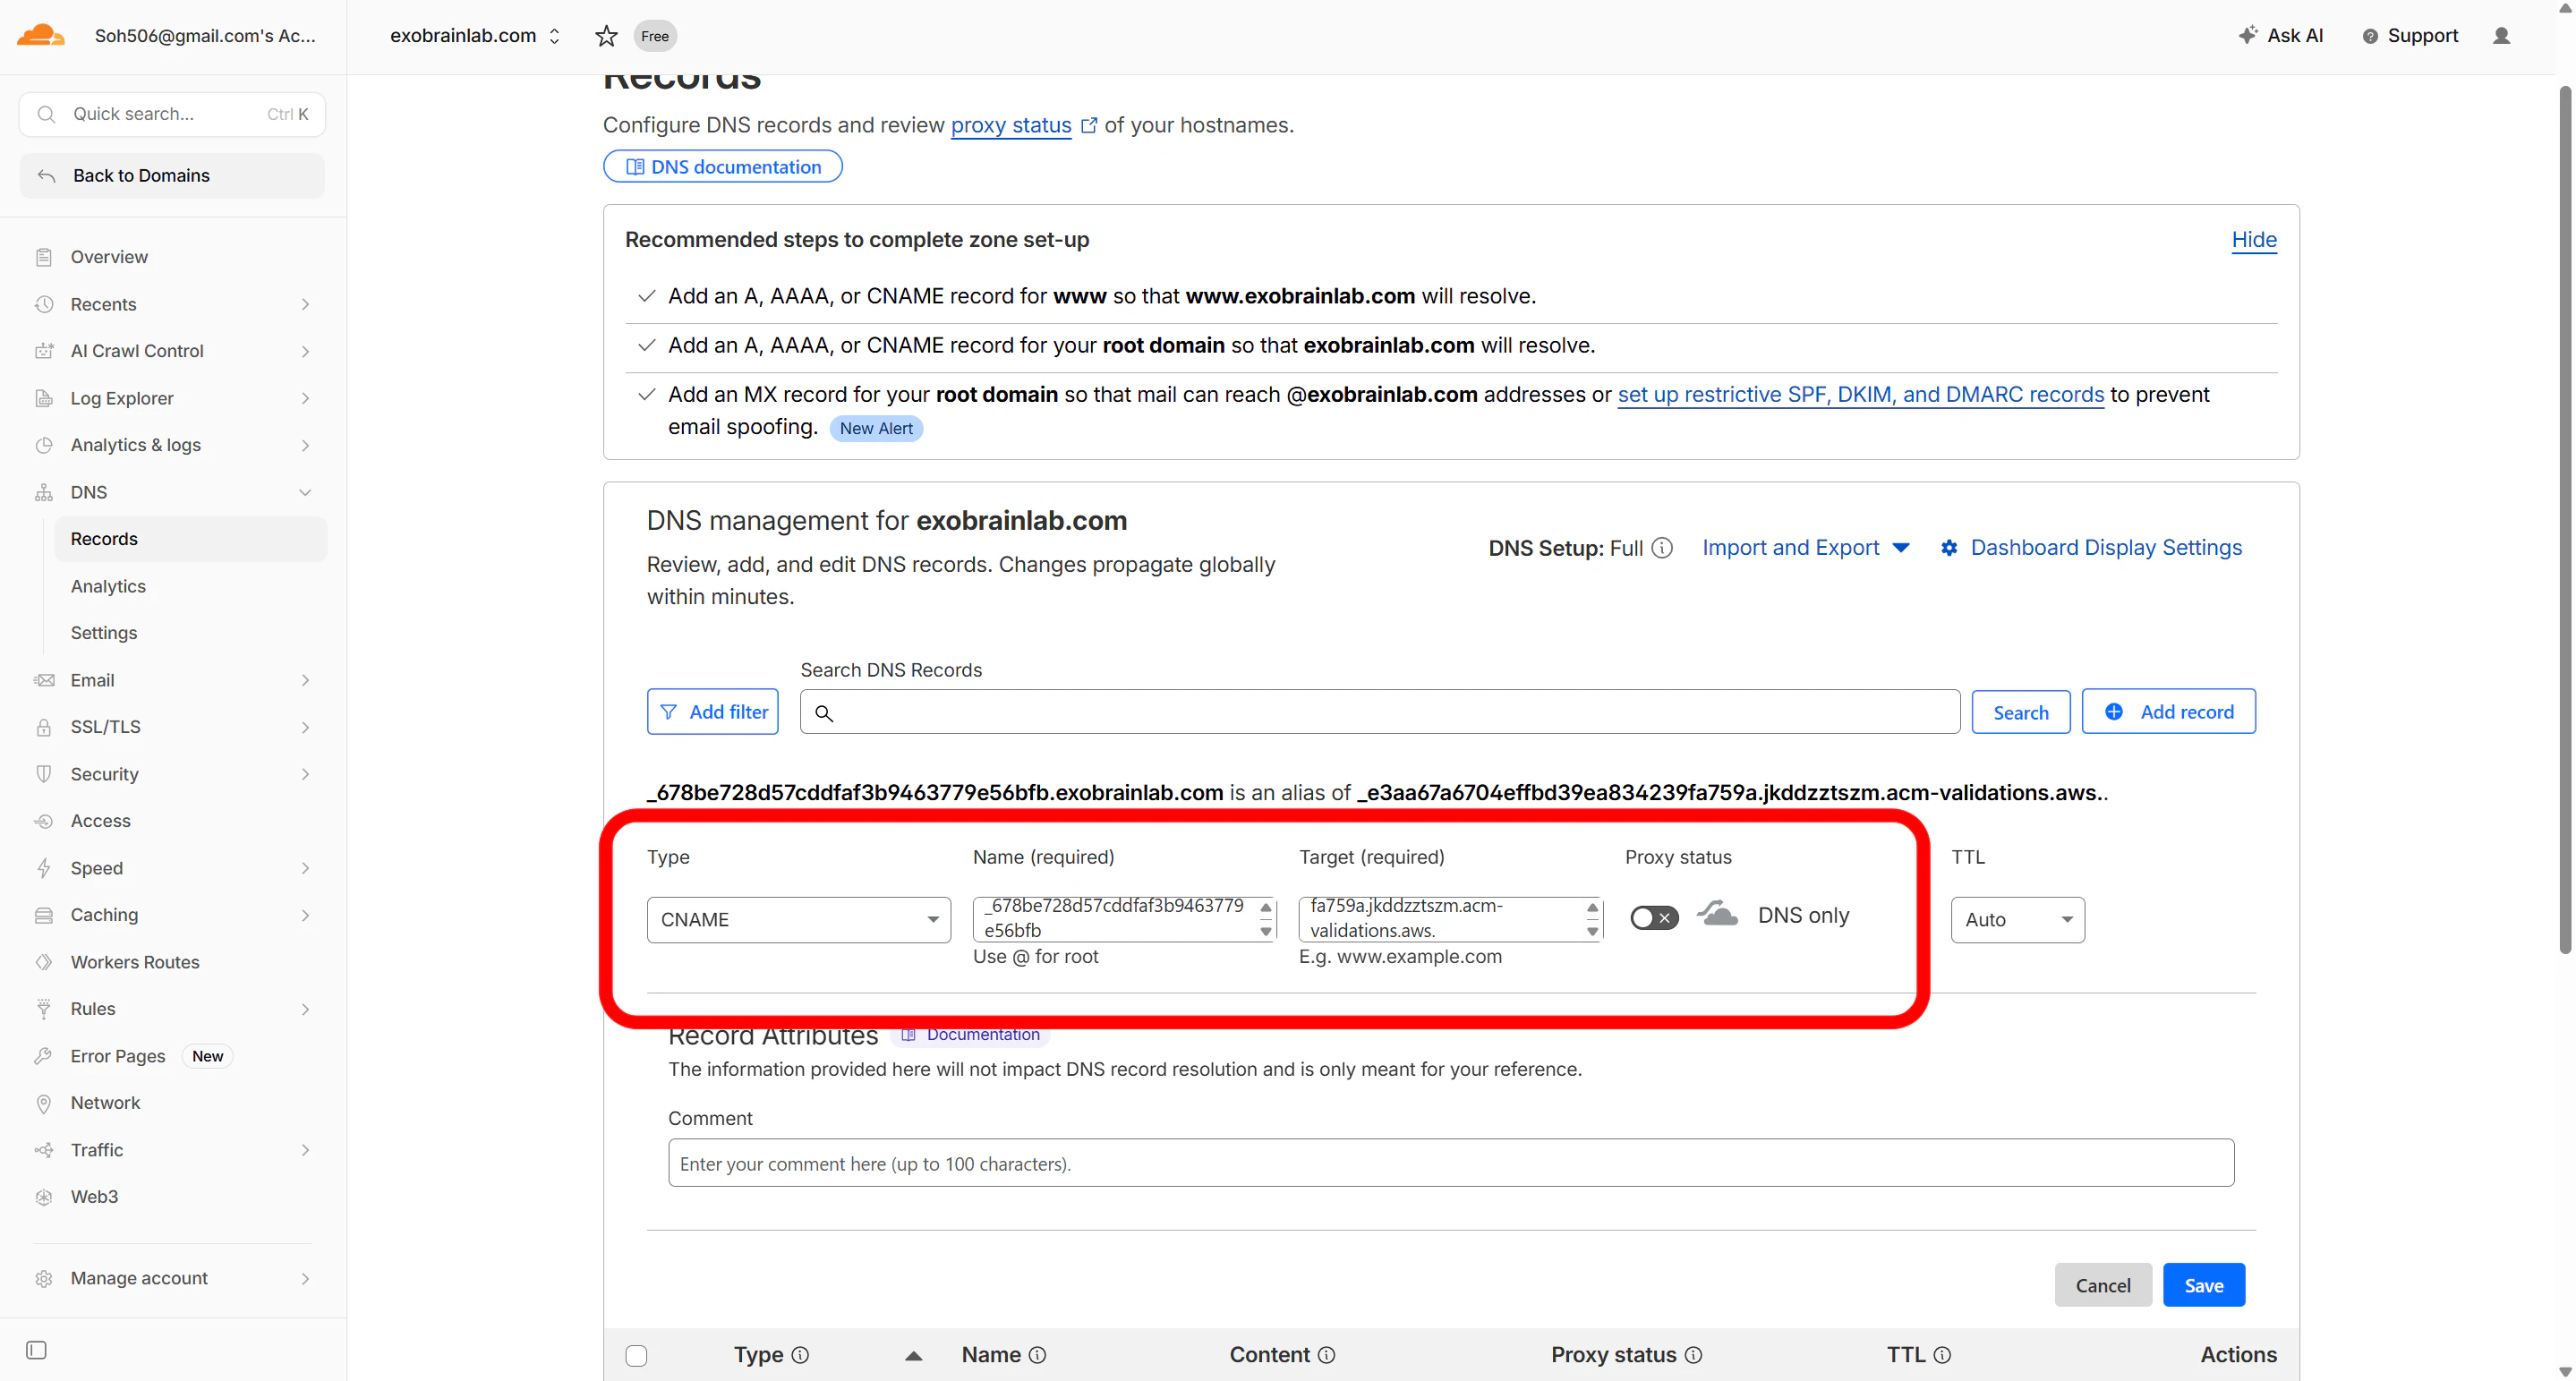Viewport: 2576px width, 1381px height.
Task: Click the Web3 icon in sidebar
Action: coord(43,1197)
